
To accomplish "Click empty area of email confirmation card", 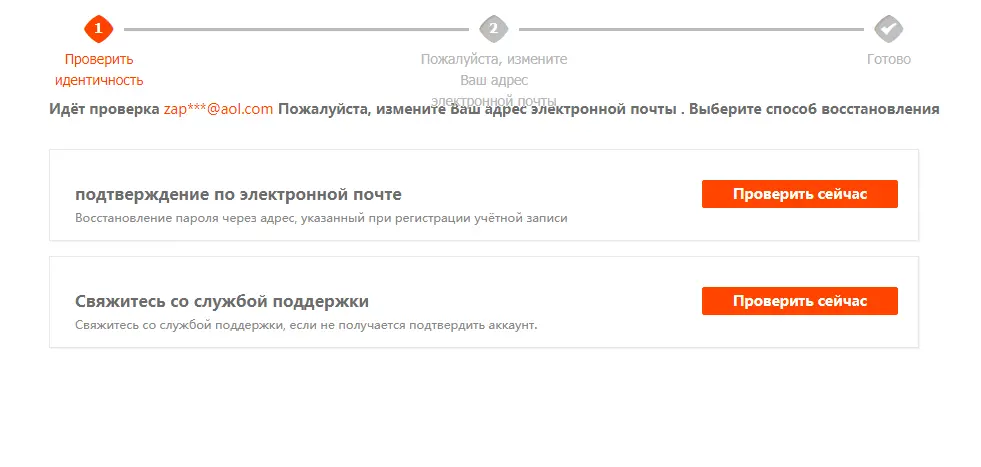I will click(x=626, y=168).
